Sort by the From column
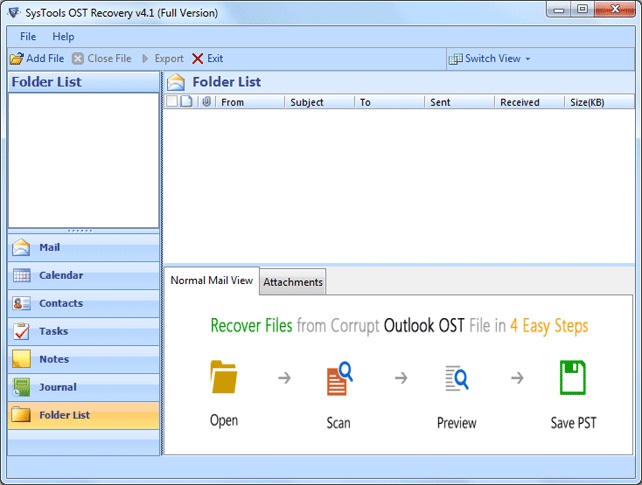 (250, 102)
